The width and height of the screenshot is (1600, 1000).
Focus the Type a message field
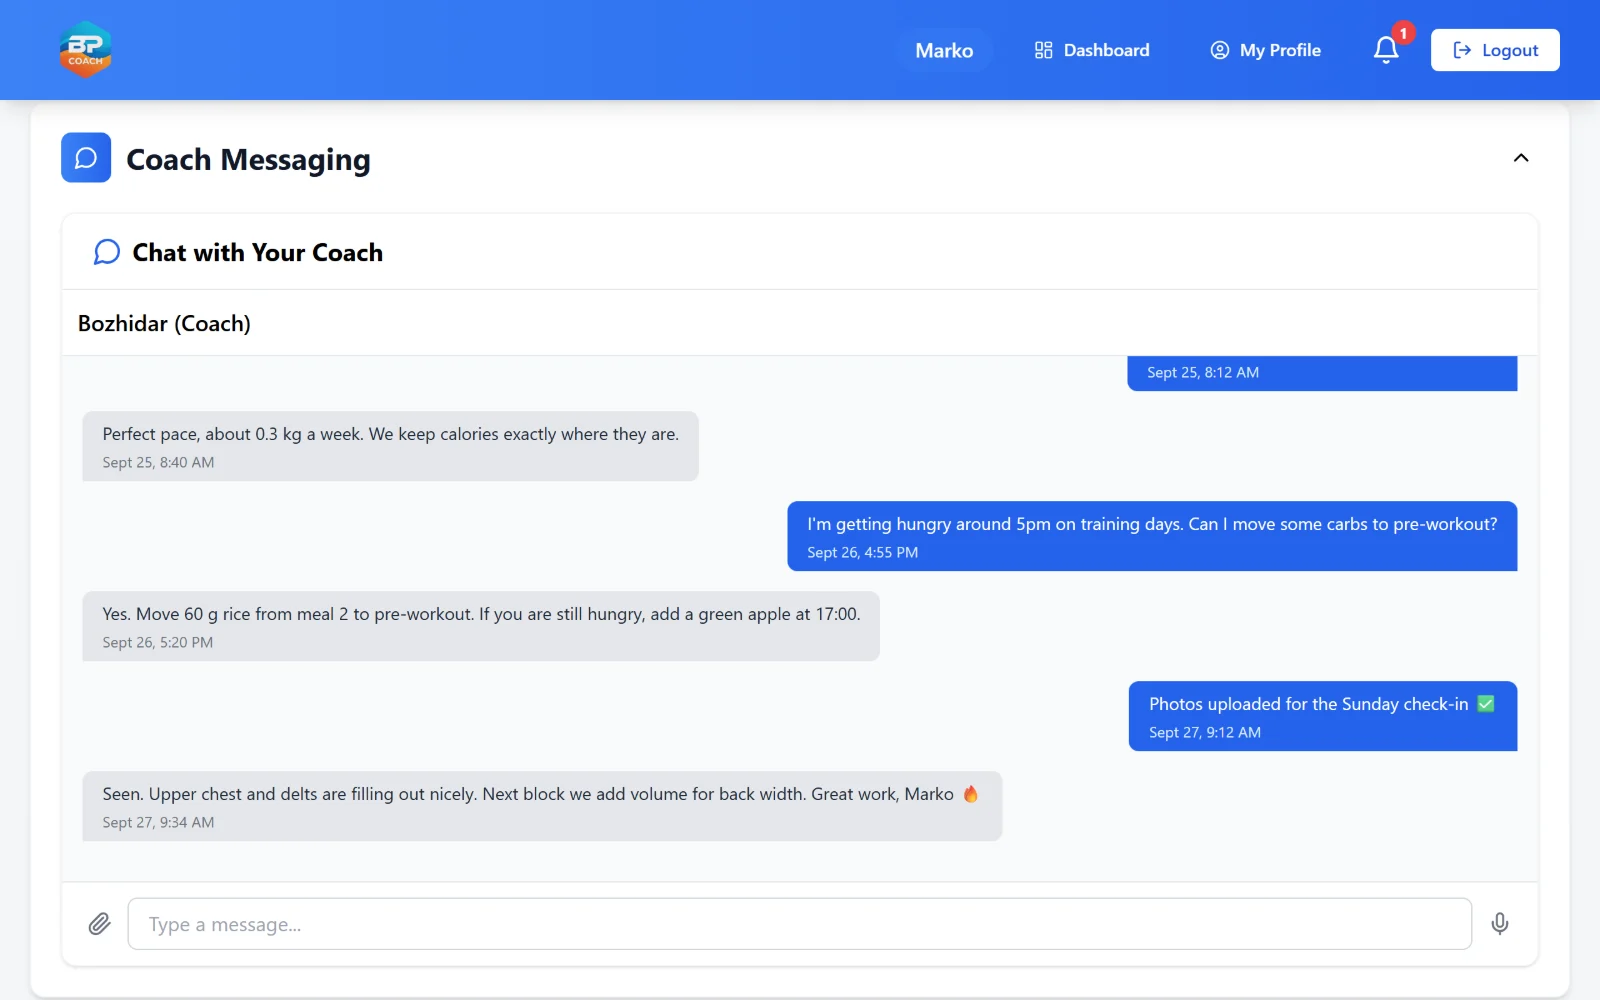point(799,924)
